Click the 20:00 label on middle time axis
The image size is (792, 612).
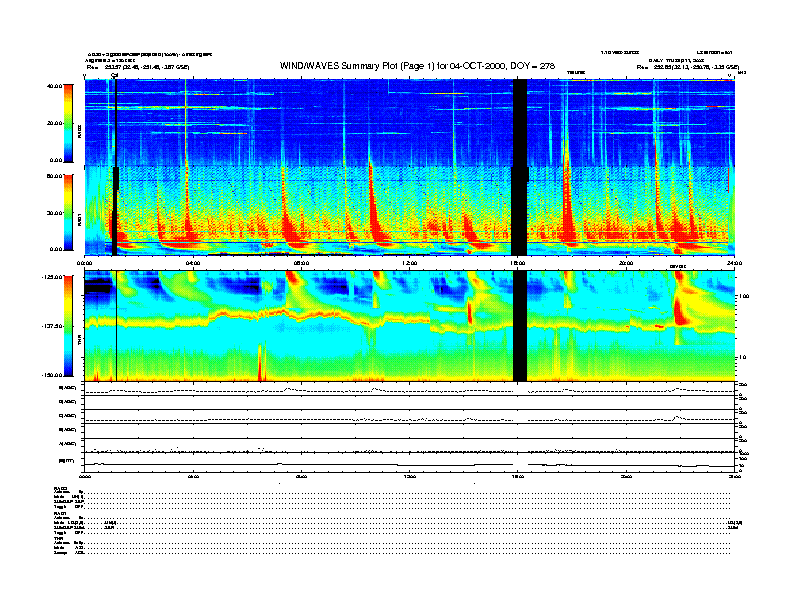click(x=627, y=263)
